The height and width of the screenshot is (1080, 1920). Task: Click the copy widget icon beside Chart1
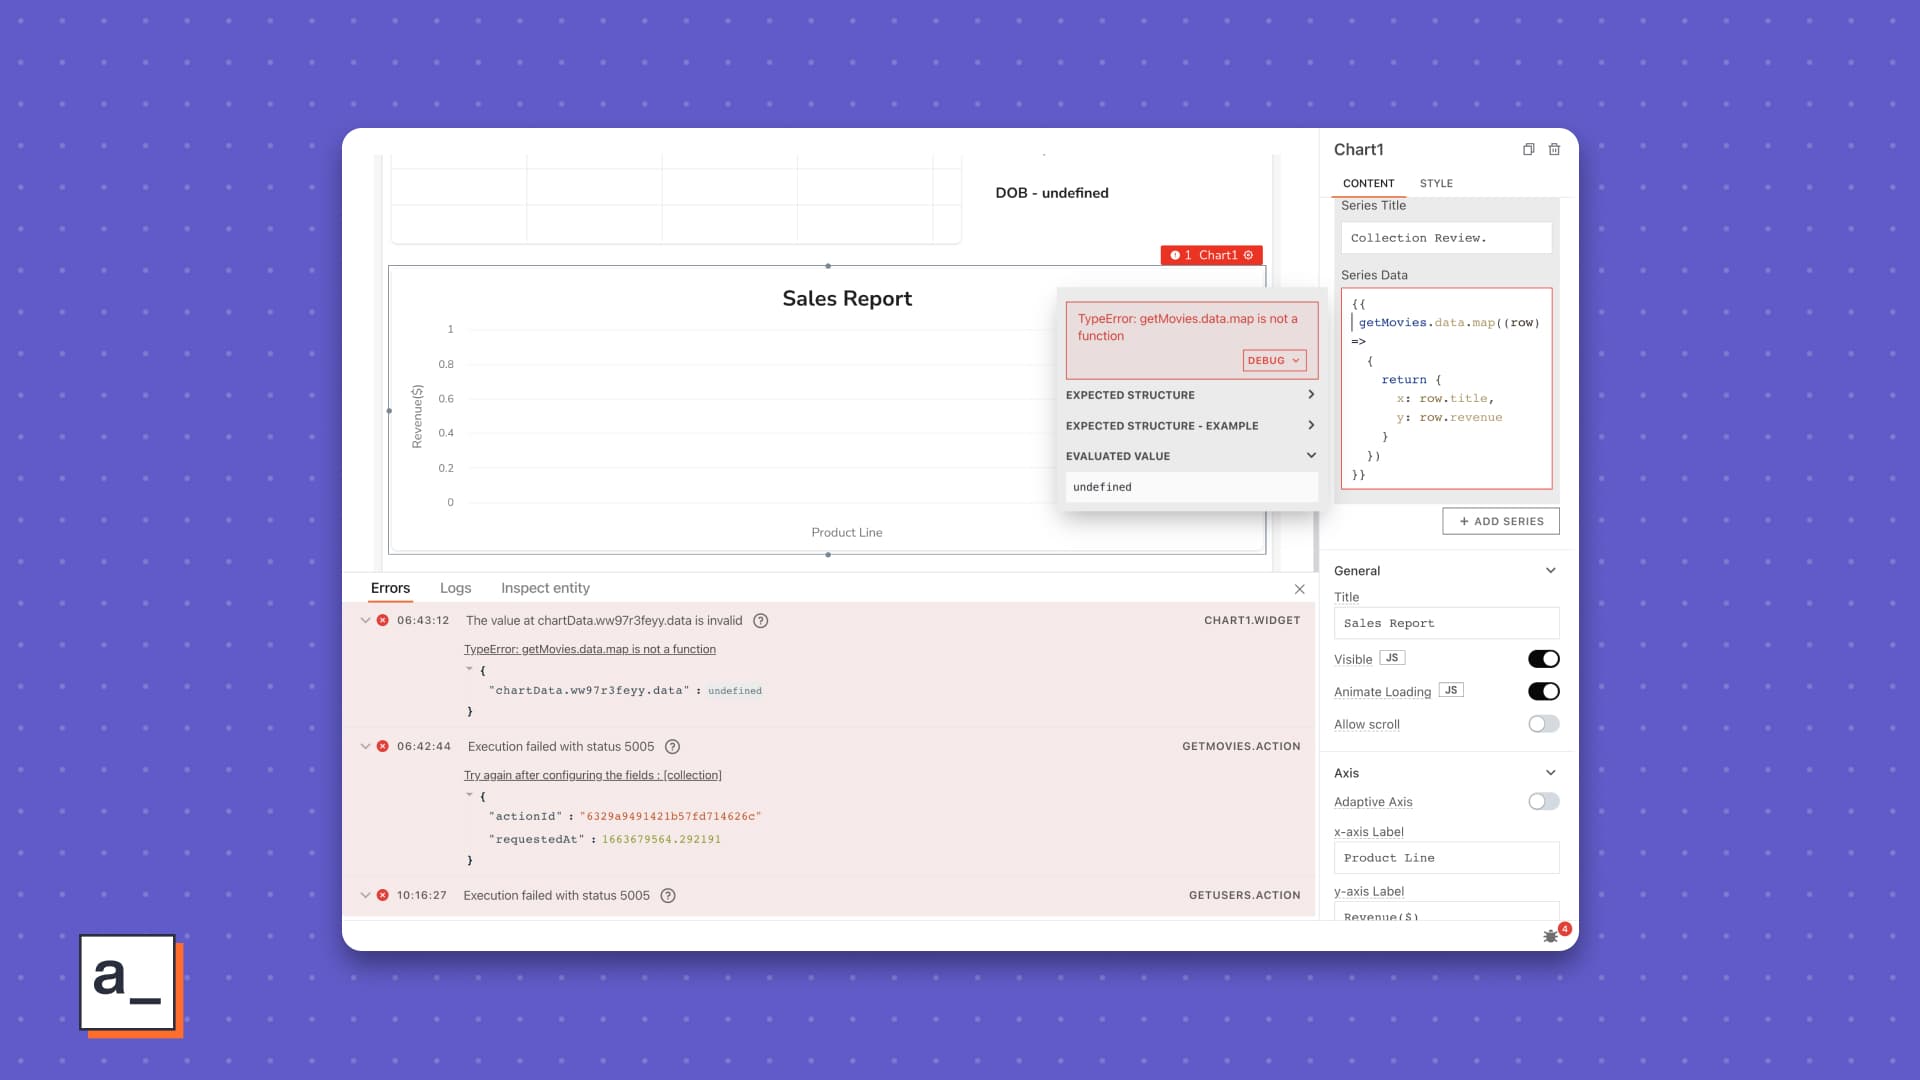coord(1528,150)
